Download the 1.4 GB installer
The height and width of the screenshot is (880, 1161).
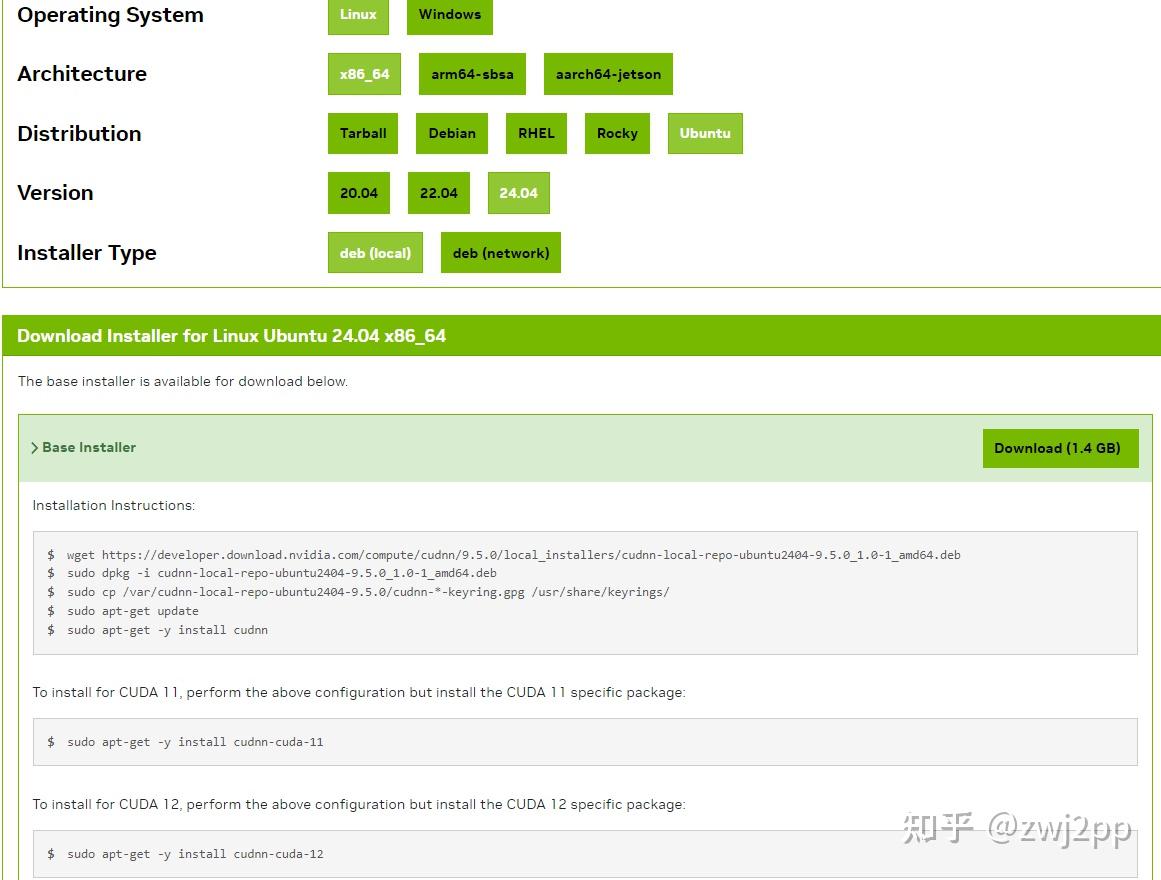[1060, 448]
